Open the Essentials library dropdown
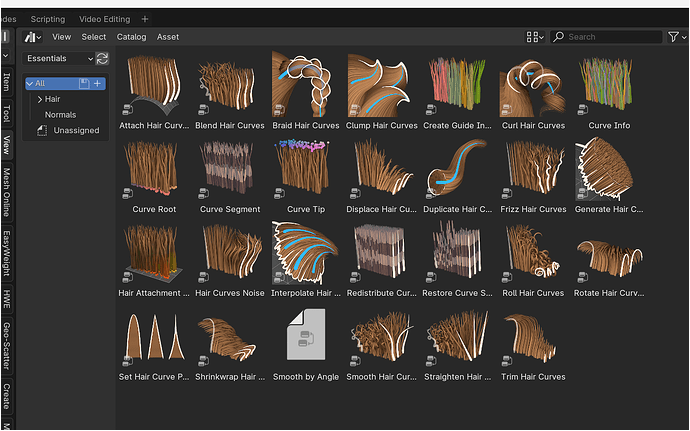This screenshot has width=690, height=431. [59, 58]
